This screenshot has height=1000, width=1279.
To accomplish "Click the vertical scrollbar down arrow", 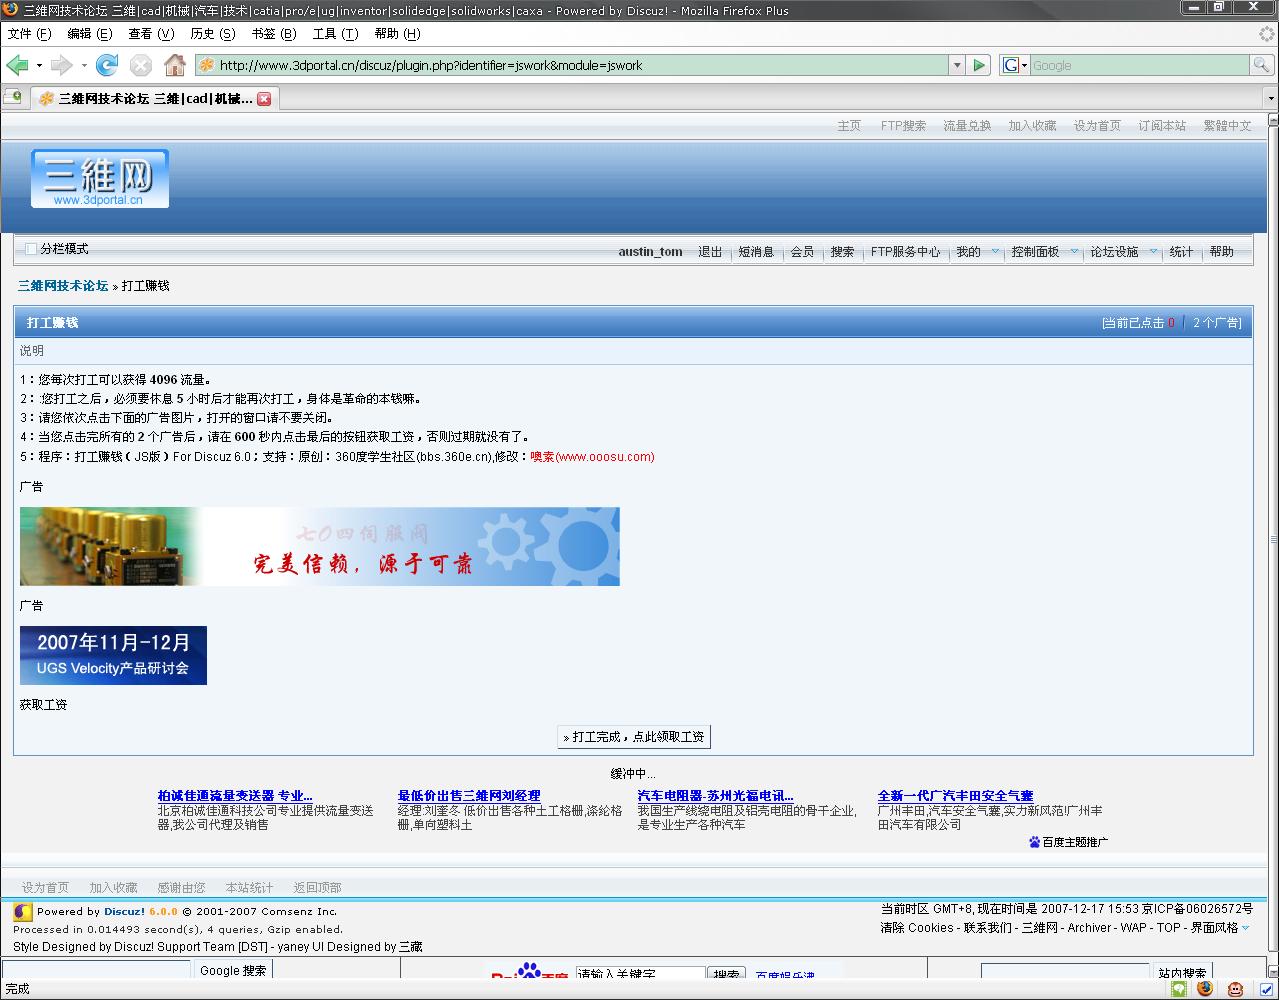I will click(1271, 971).
